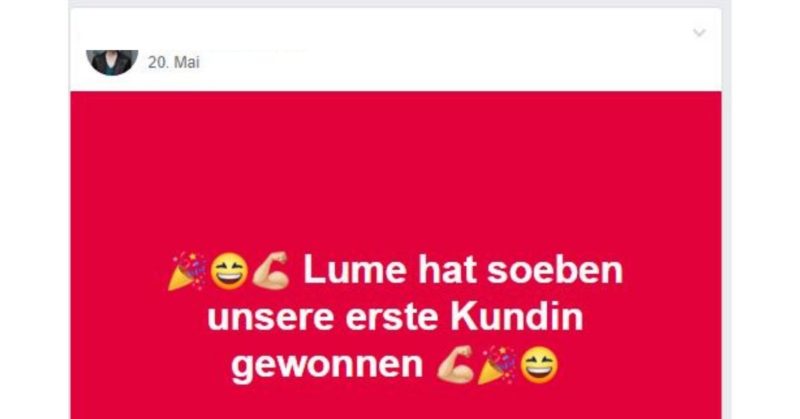Click the party popper emoji before "Lume"
Image resolution: width=800 pixels, height=419 pixels.
tap(187, 271)
